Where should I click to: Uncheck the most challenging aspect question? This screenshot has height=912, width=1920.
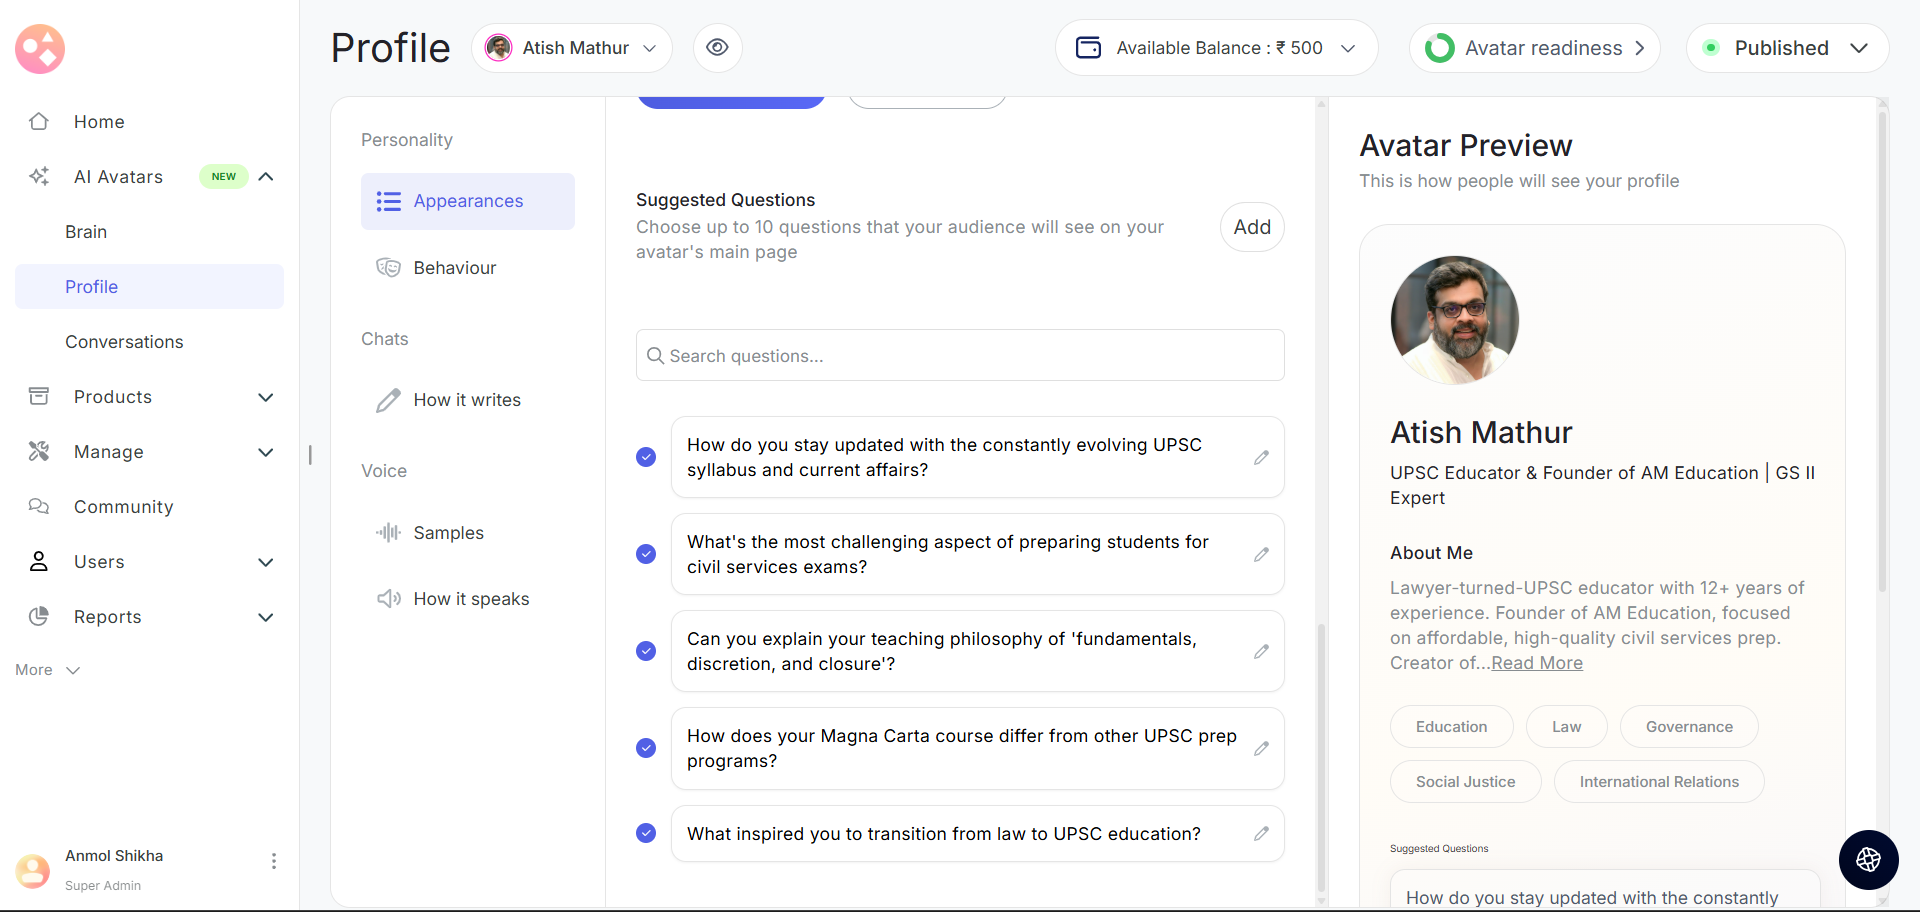pyautogui.click(x=646, y=554)
